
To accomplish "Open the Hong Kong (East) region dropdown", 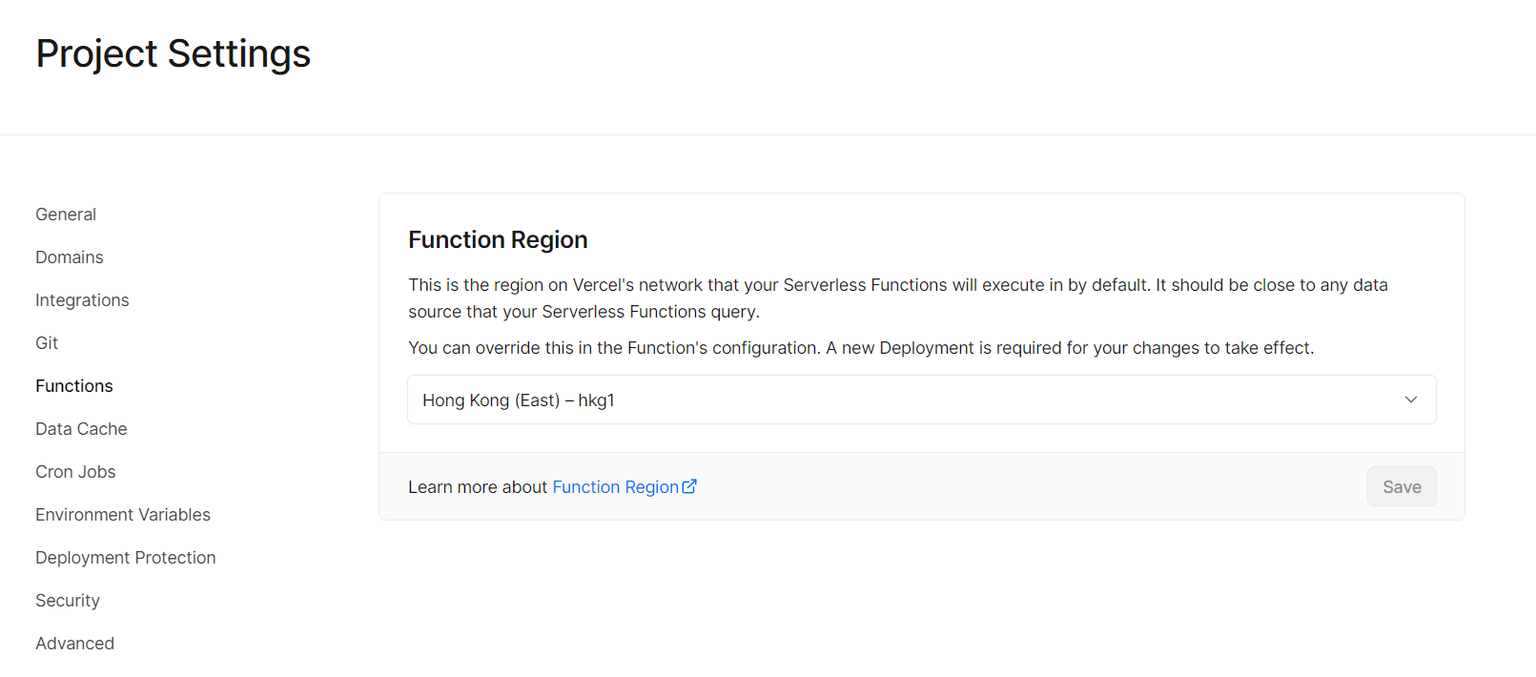I will [920, 400].
